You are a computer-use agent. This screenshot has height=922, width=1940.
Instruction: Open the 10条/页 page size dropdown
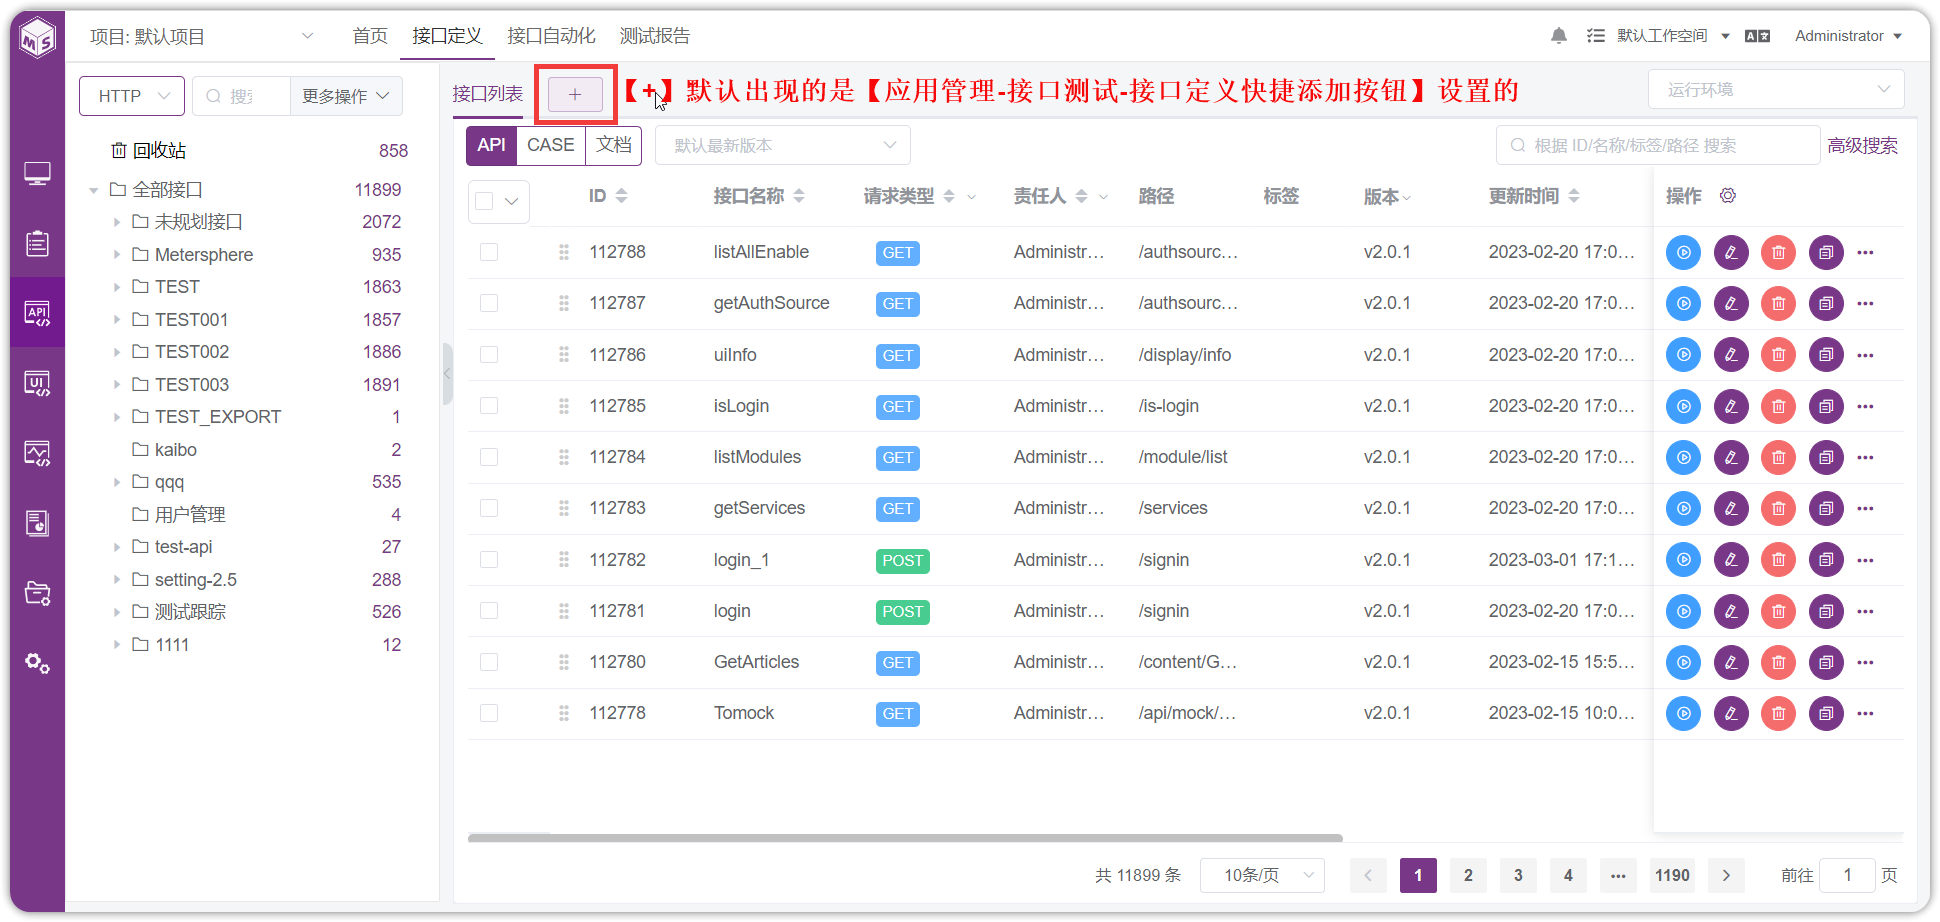click(1262, 876)
